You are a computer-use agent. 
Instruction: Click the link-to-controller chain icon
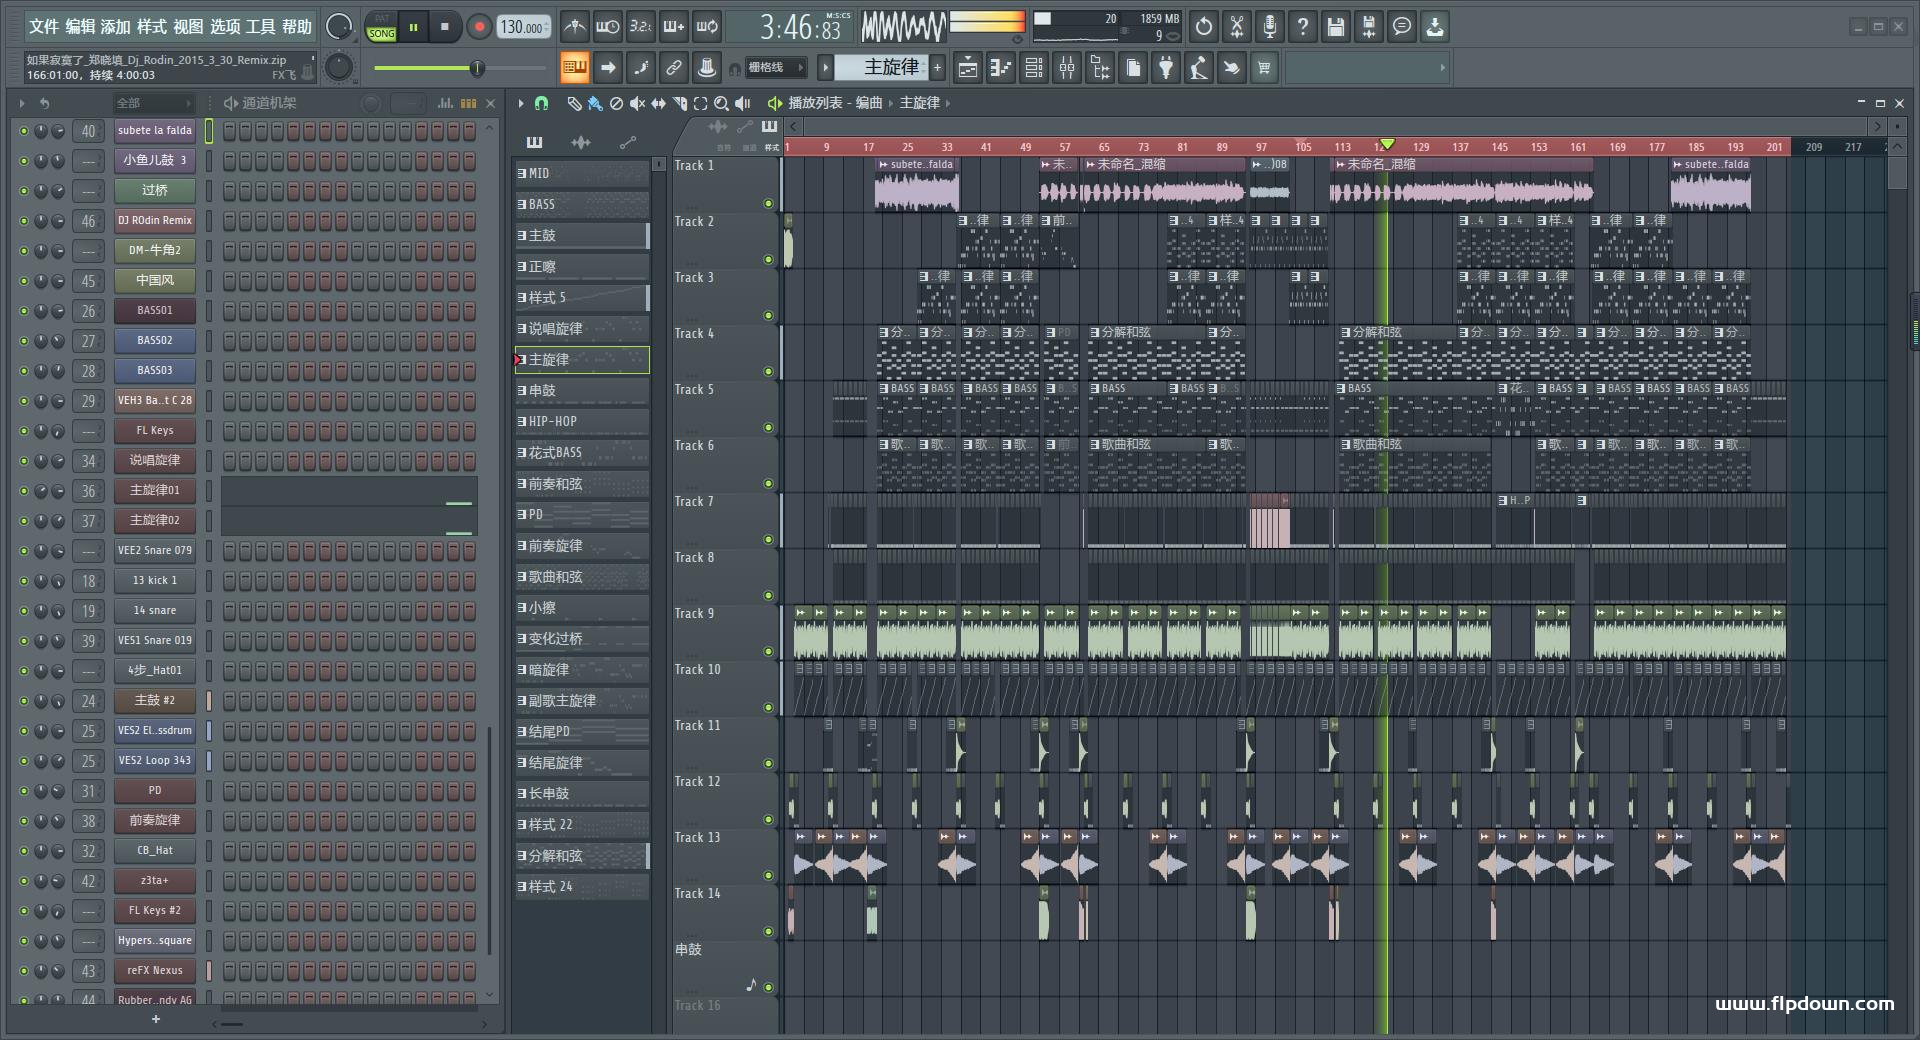tap(673, 68)
